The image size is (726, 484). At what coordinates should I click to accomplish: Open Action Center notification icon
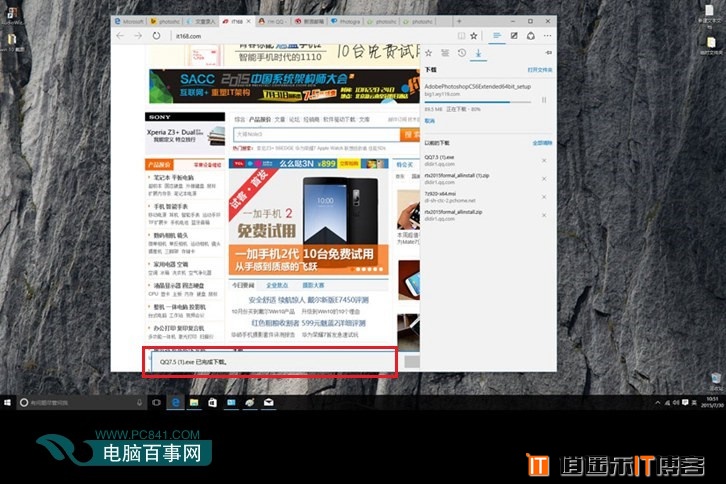[685, 402]
